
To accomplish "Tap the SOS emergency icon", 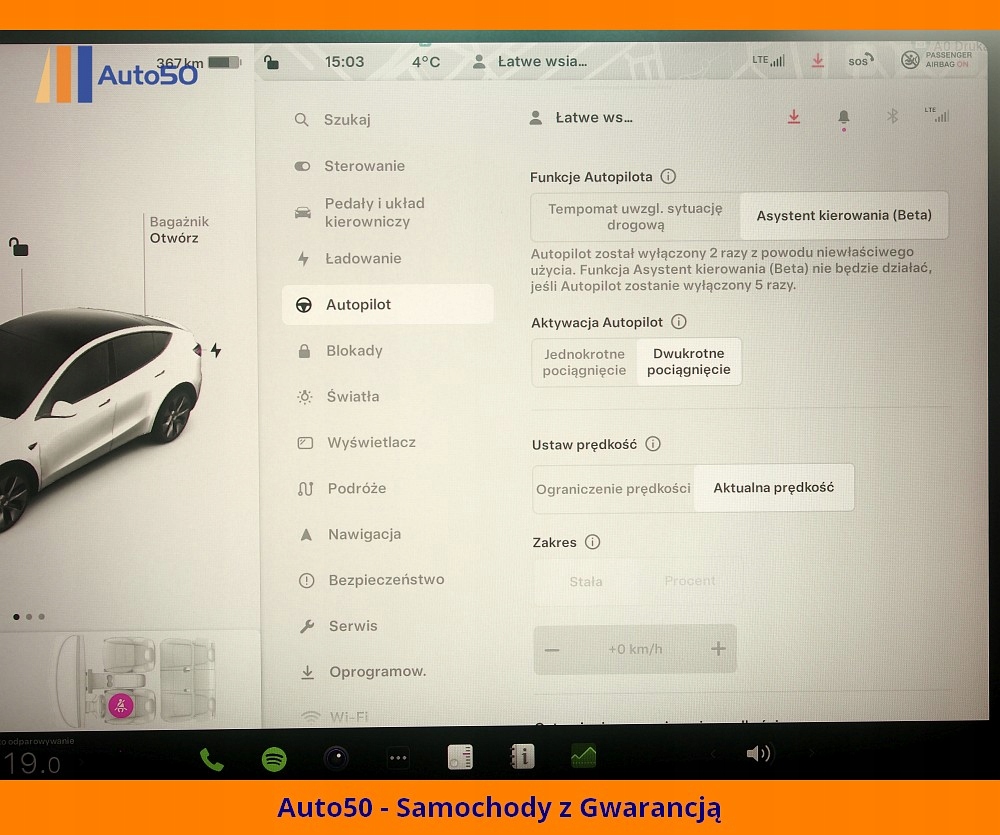I will (860, 61).
